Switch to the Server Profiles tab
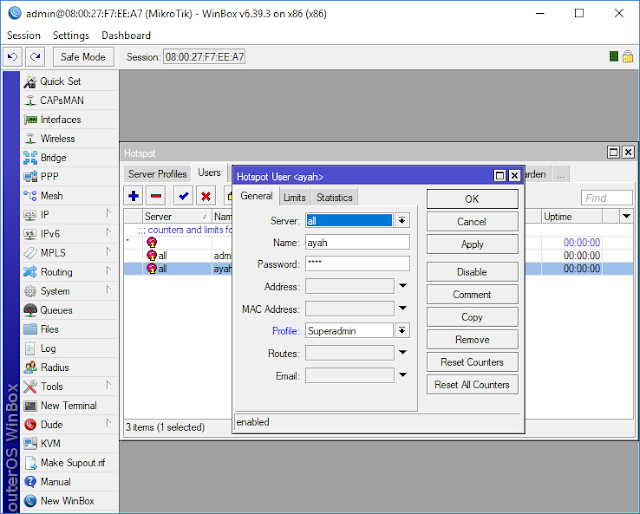Image resolution: width=640 pixels, height=514 pixels. click(x=157, y=174)
